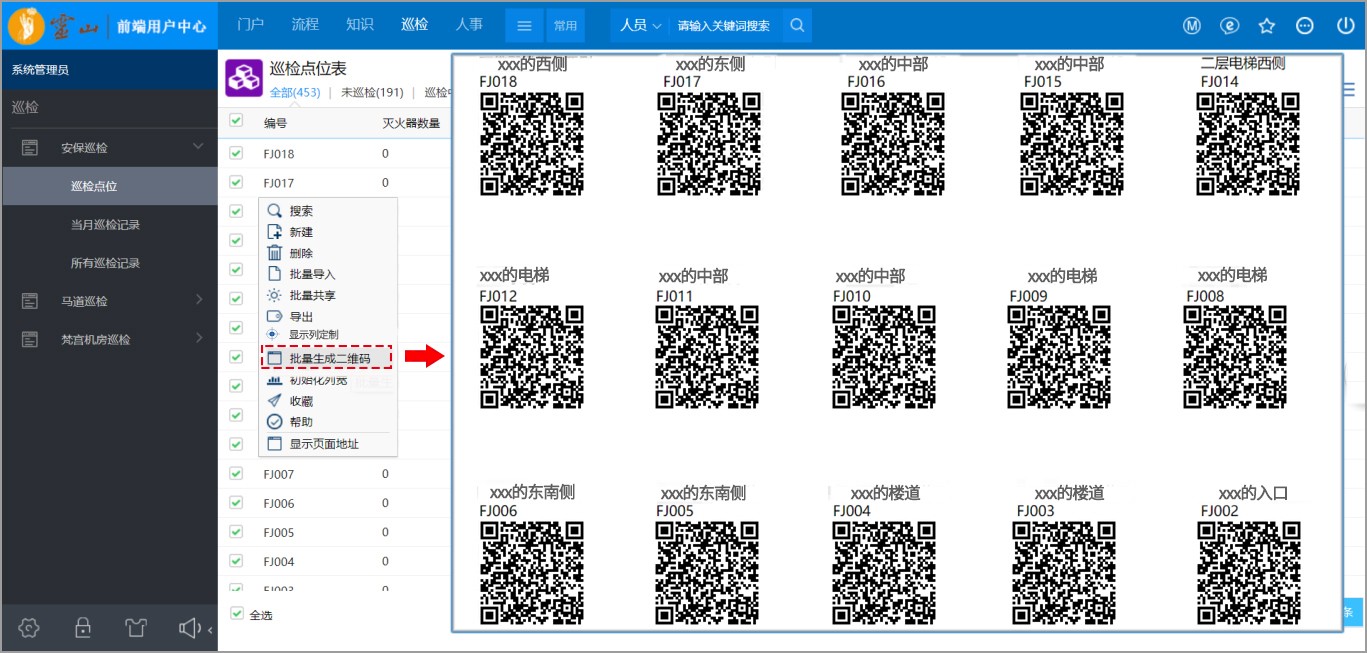This screenshot has height=653, width=1367.
Task: Click the FJ014 QR code image
Action: pyautogui.click(x=1249, y=144)
